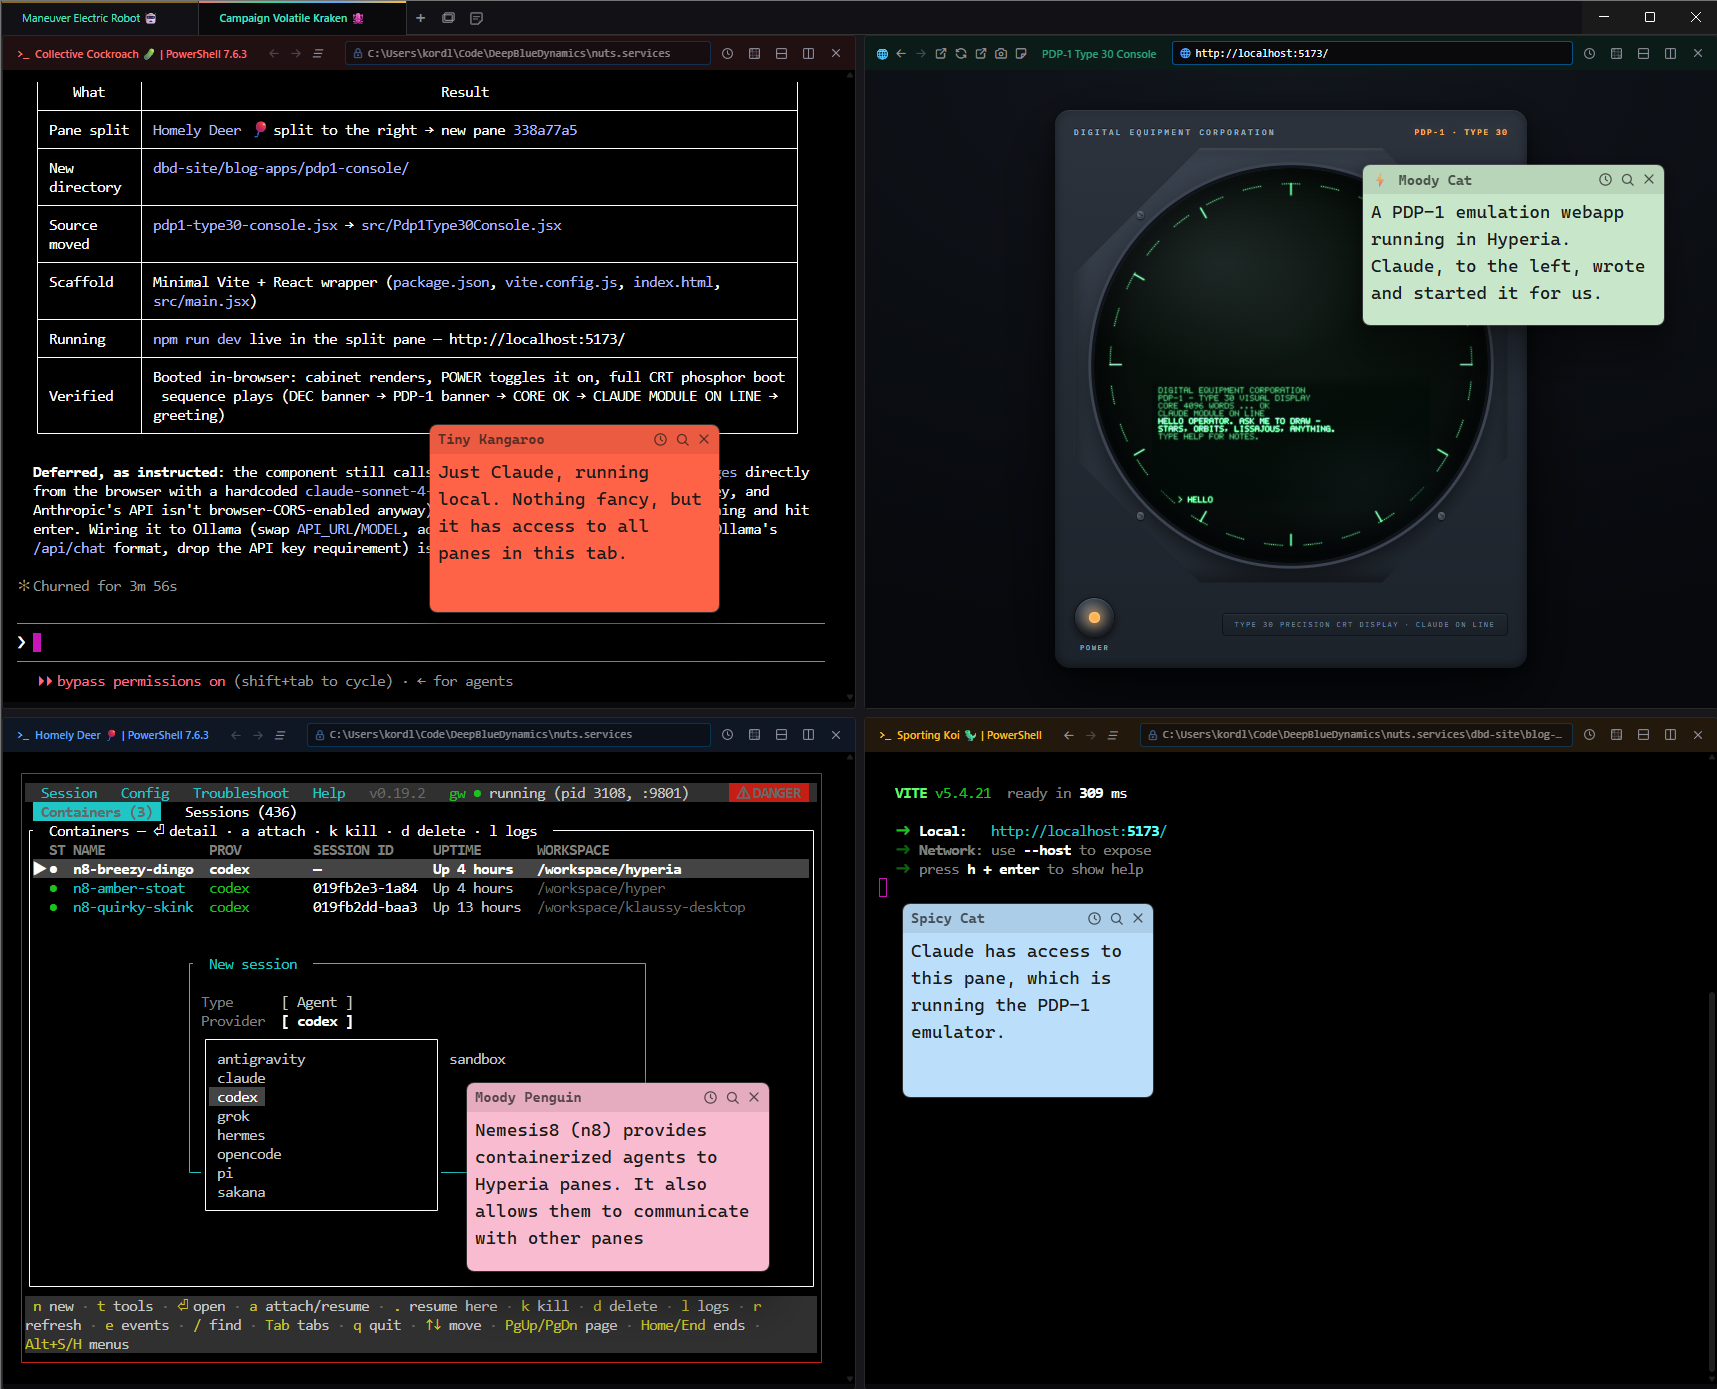This screenshot has width=1717, height=1389.
Task: Split Collective Cockroach pane vertically
Action: (809, 54)
